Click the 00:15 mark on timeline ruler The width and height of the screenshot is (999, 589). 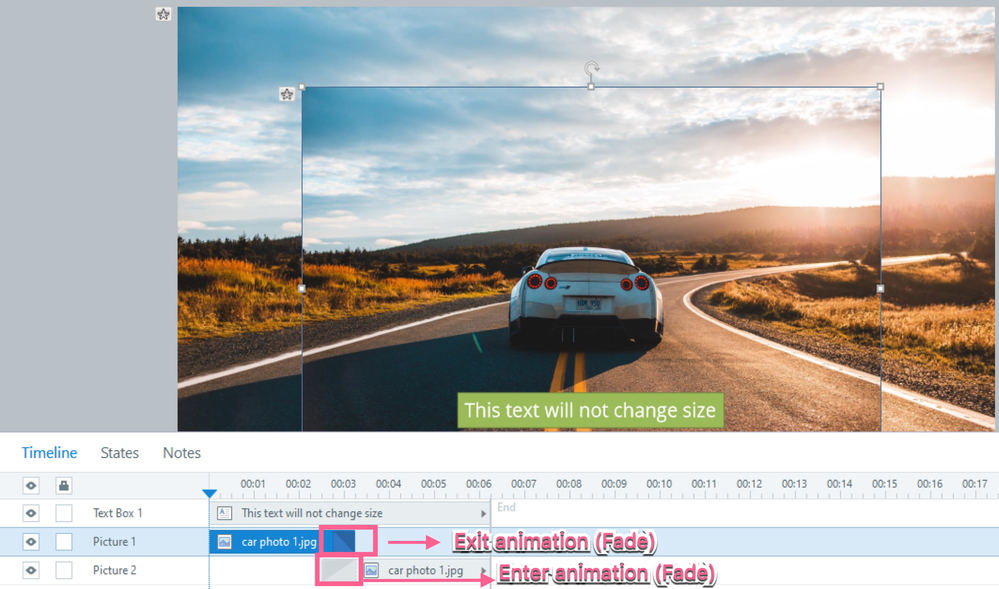point(884,484)
